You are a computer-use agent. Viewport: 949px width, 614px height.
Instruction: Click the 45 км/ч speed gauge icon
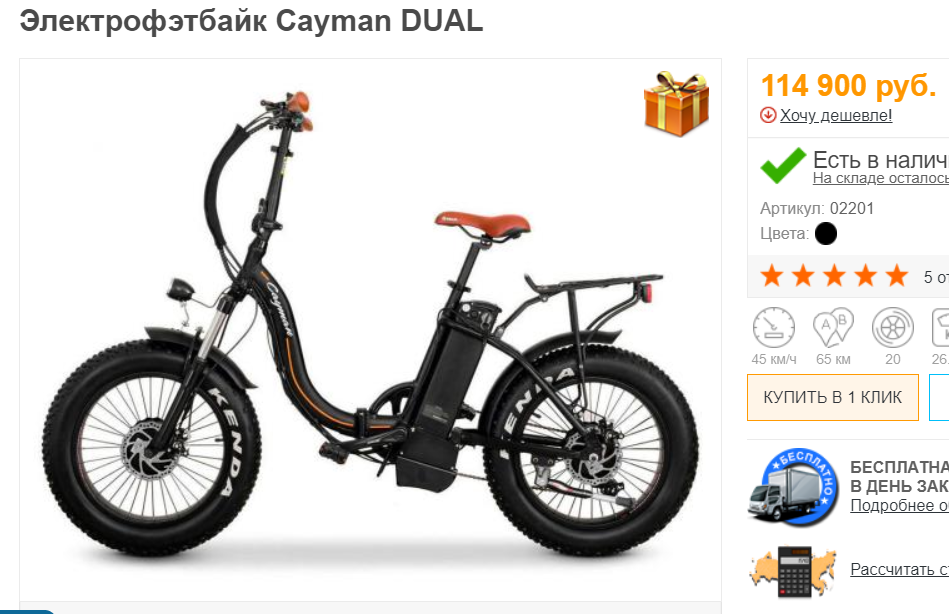773,328
